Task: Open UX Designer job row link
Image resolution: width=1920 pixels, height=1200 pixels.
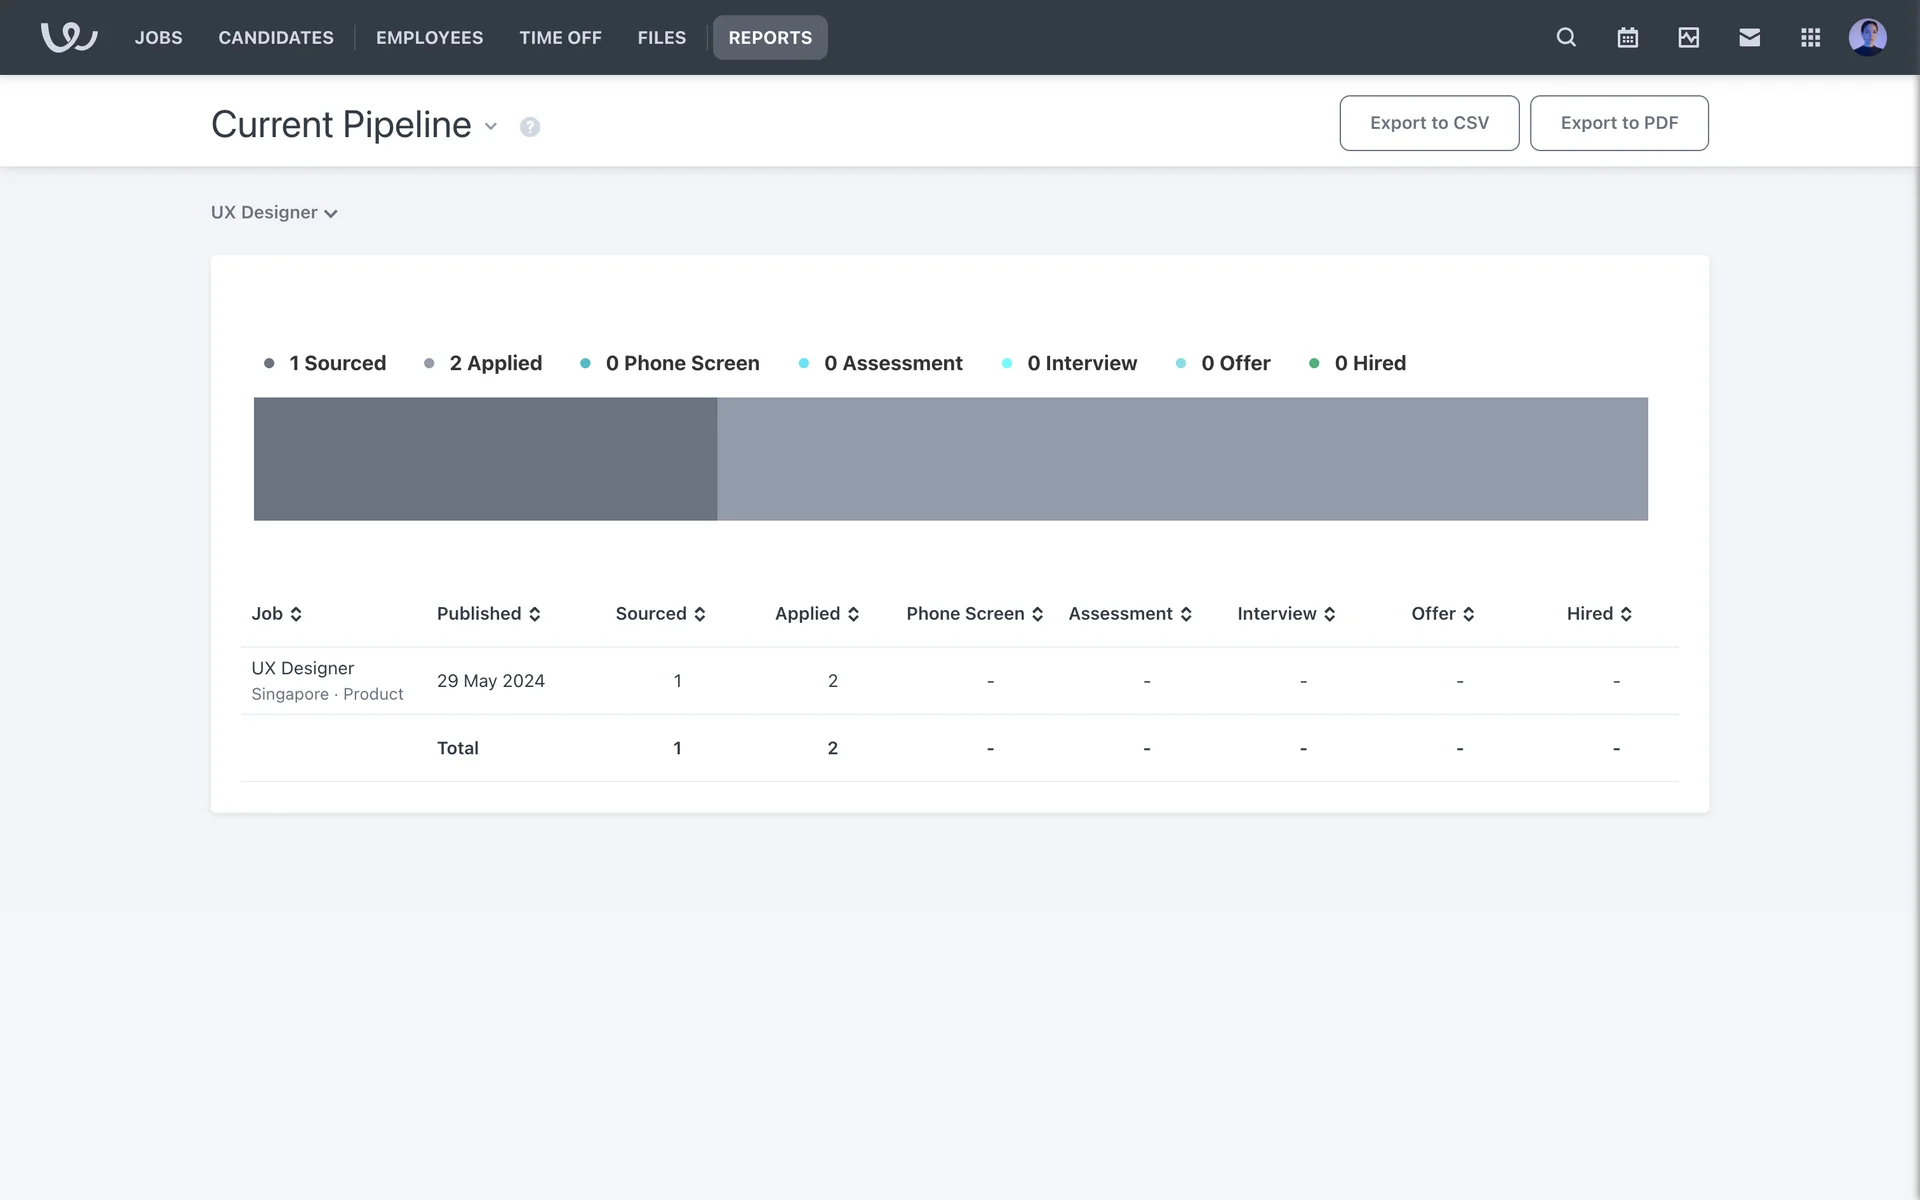Action: [302, 668]
